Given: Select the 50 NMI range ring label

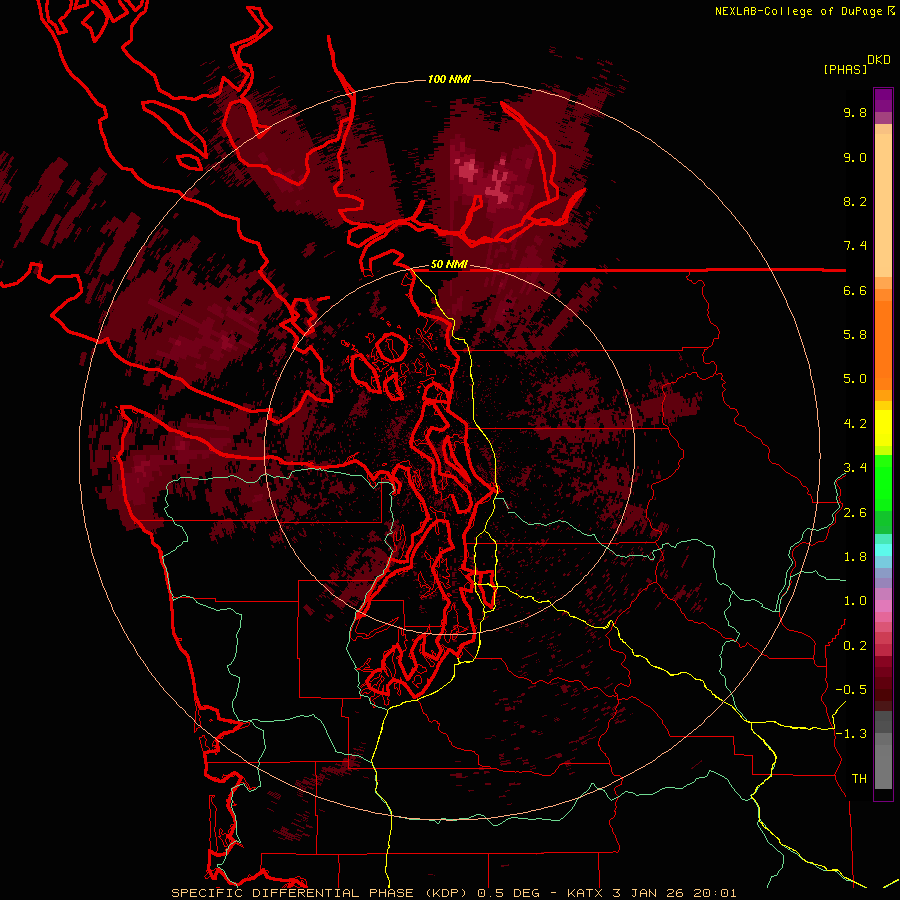Looking at the screenshot, I should [x=449, y=265].
